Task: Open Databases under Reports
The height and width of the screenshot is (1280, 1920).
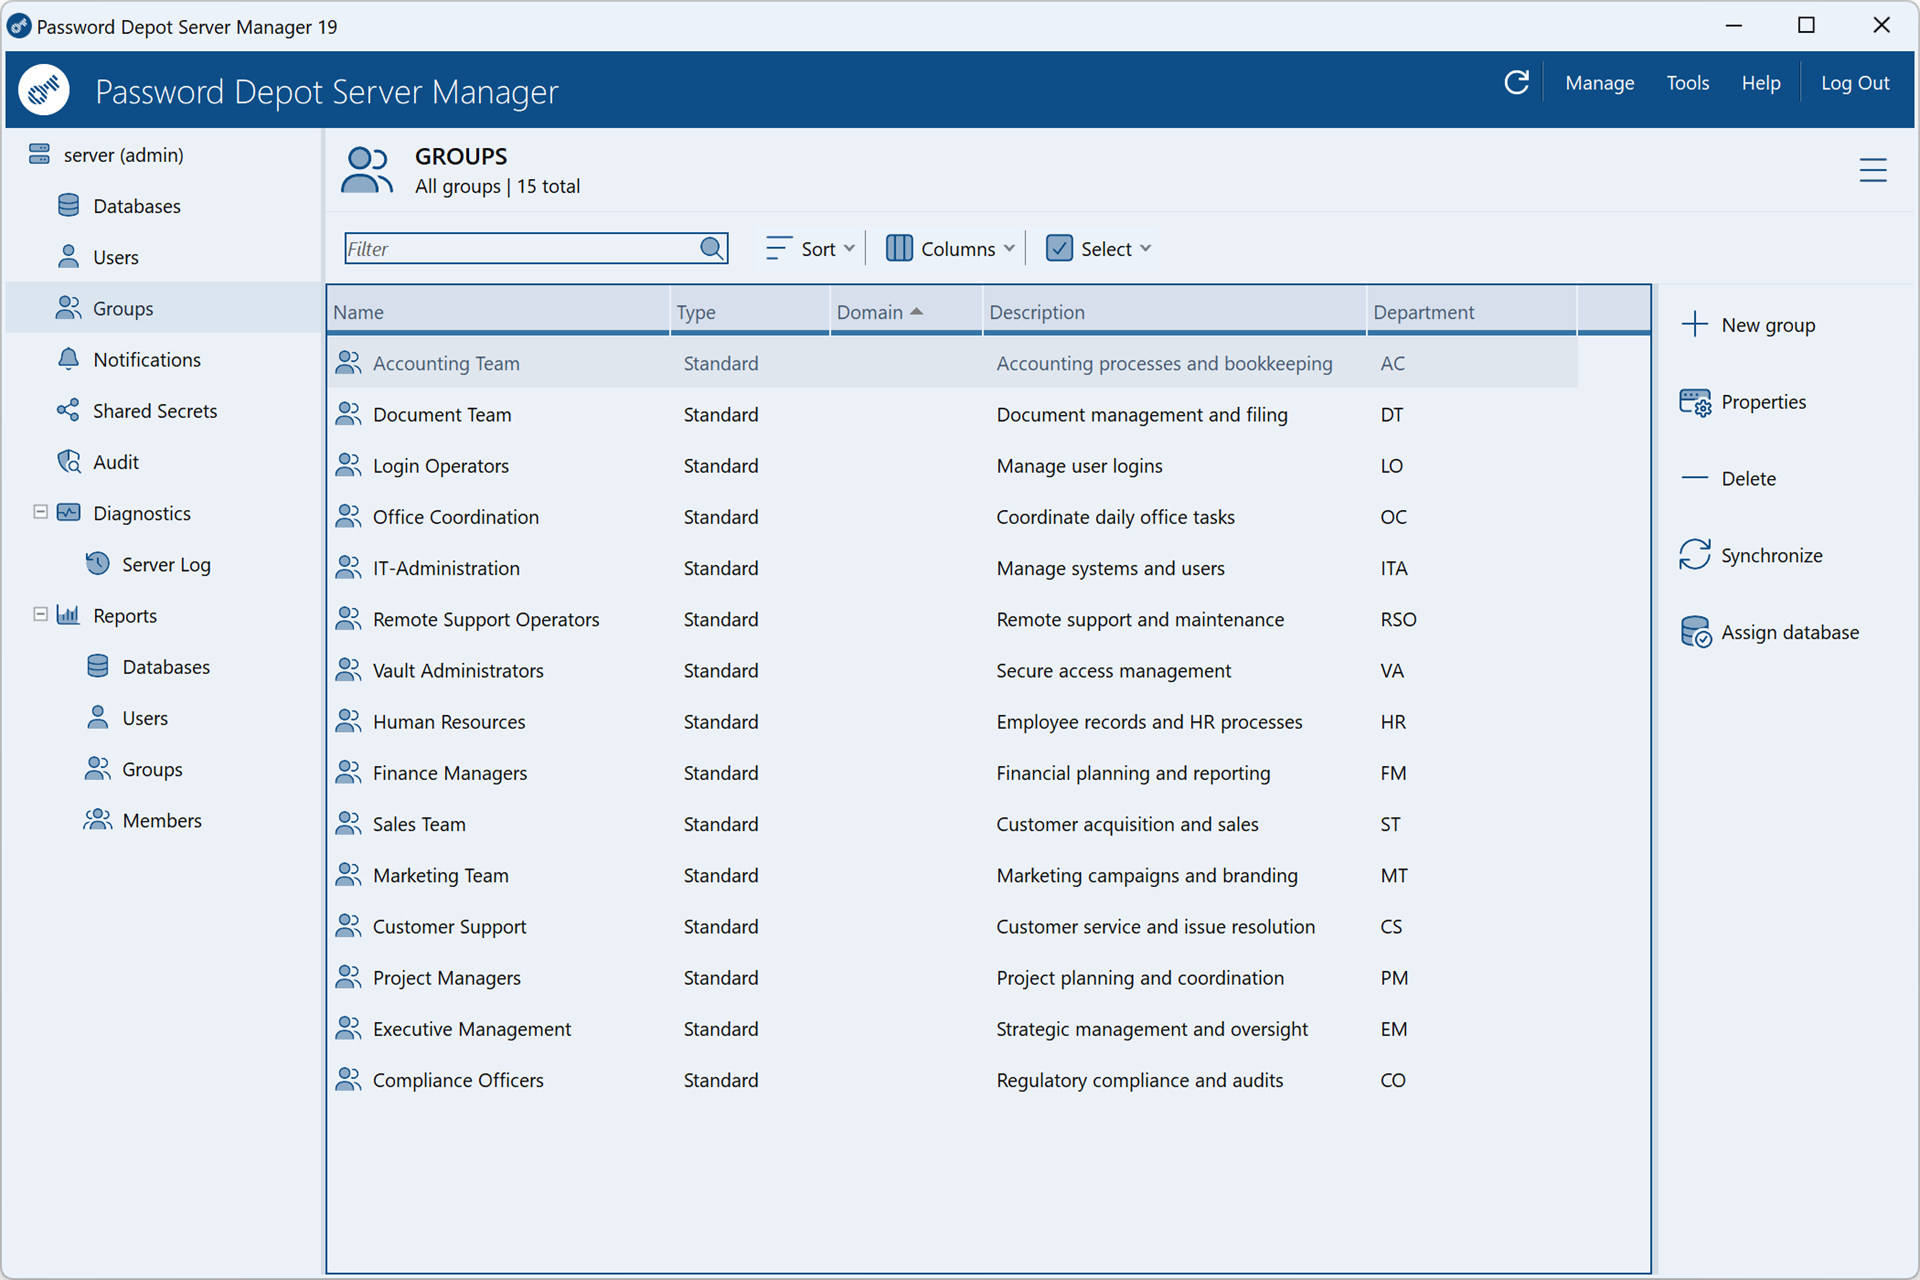Action: click(166, 667)
